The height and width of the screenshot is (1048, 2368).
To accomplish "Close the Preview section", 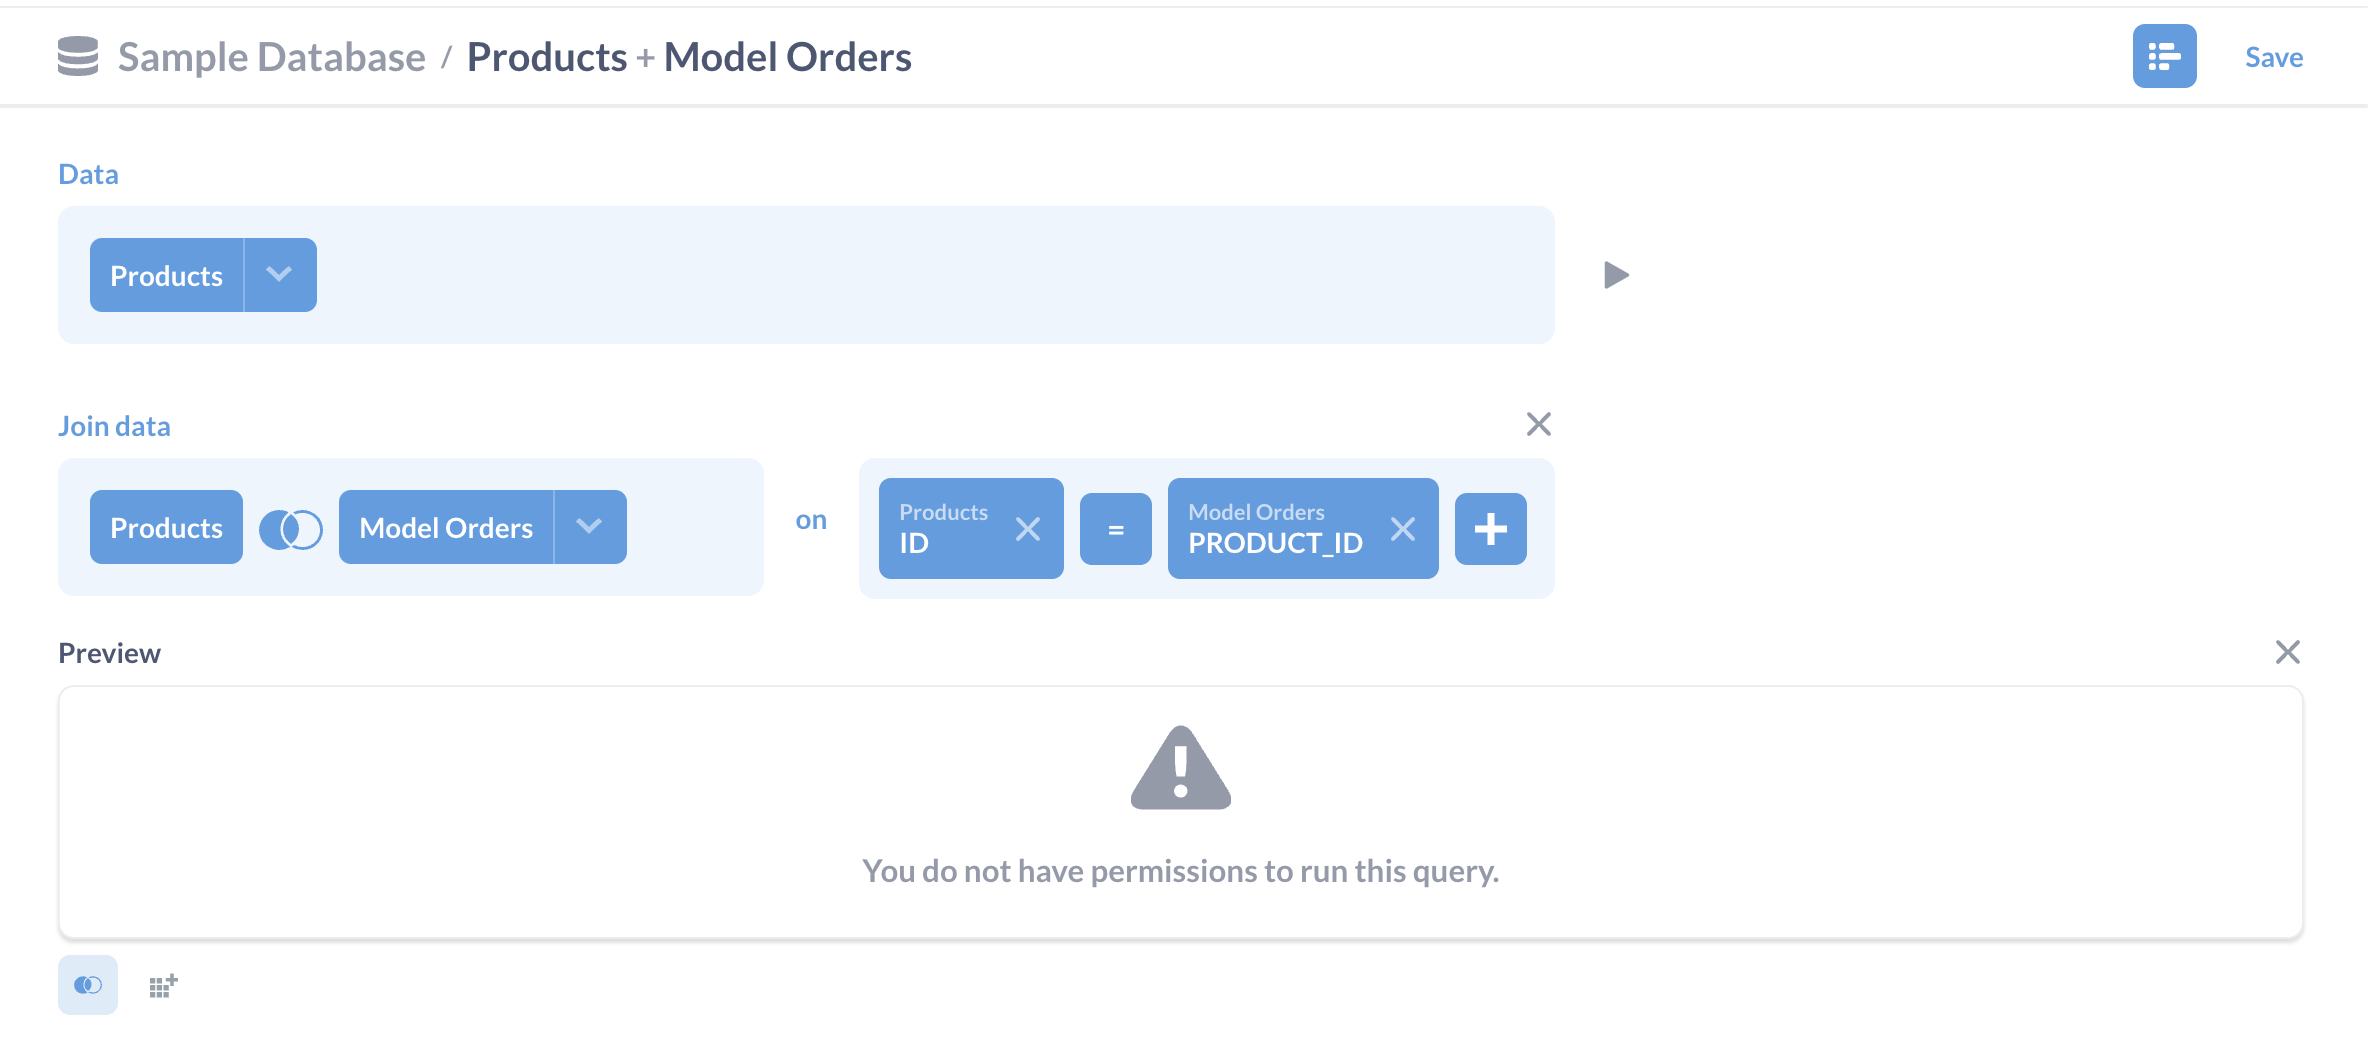I will pyautogui.click(x=2288, y=652).
